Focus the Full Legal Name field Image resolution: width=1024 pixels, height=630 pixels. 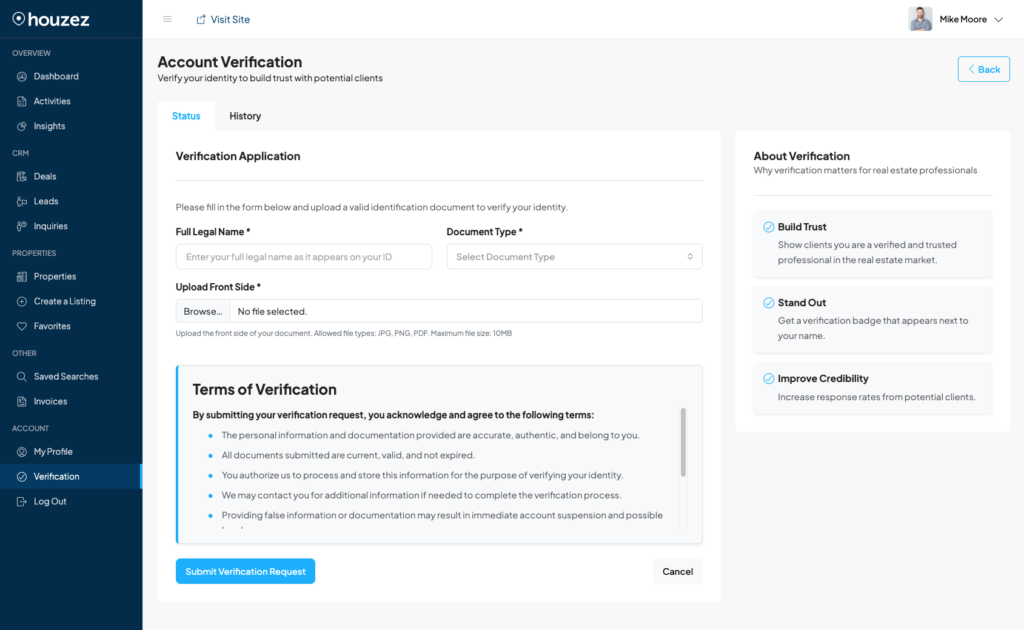point(304,257)
